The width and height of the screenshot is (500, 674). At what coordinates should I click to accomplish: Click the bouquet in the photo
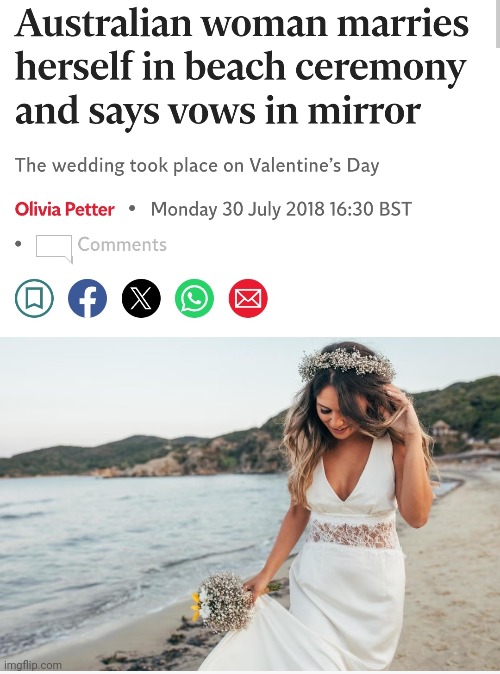click(224, 602)
